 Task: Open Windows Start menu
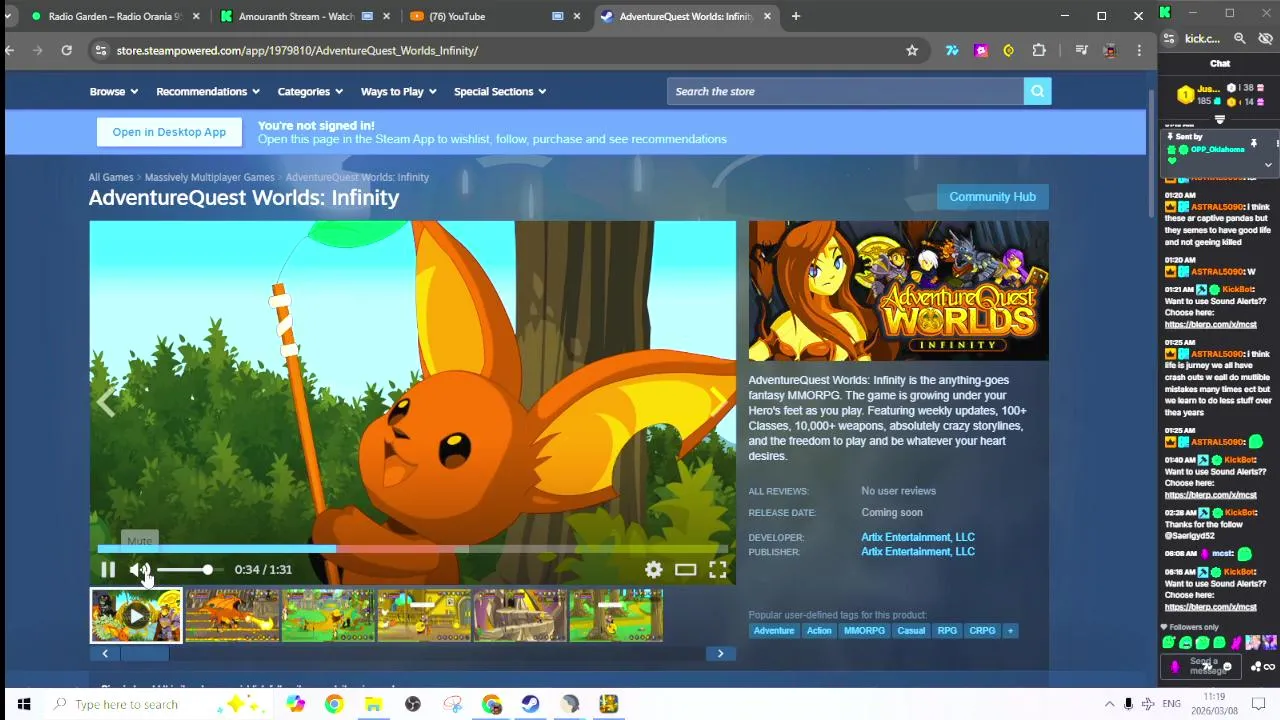click(x=24, y=704)
